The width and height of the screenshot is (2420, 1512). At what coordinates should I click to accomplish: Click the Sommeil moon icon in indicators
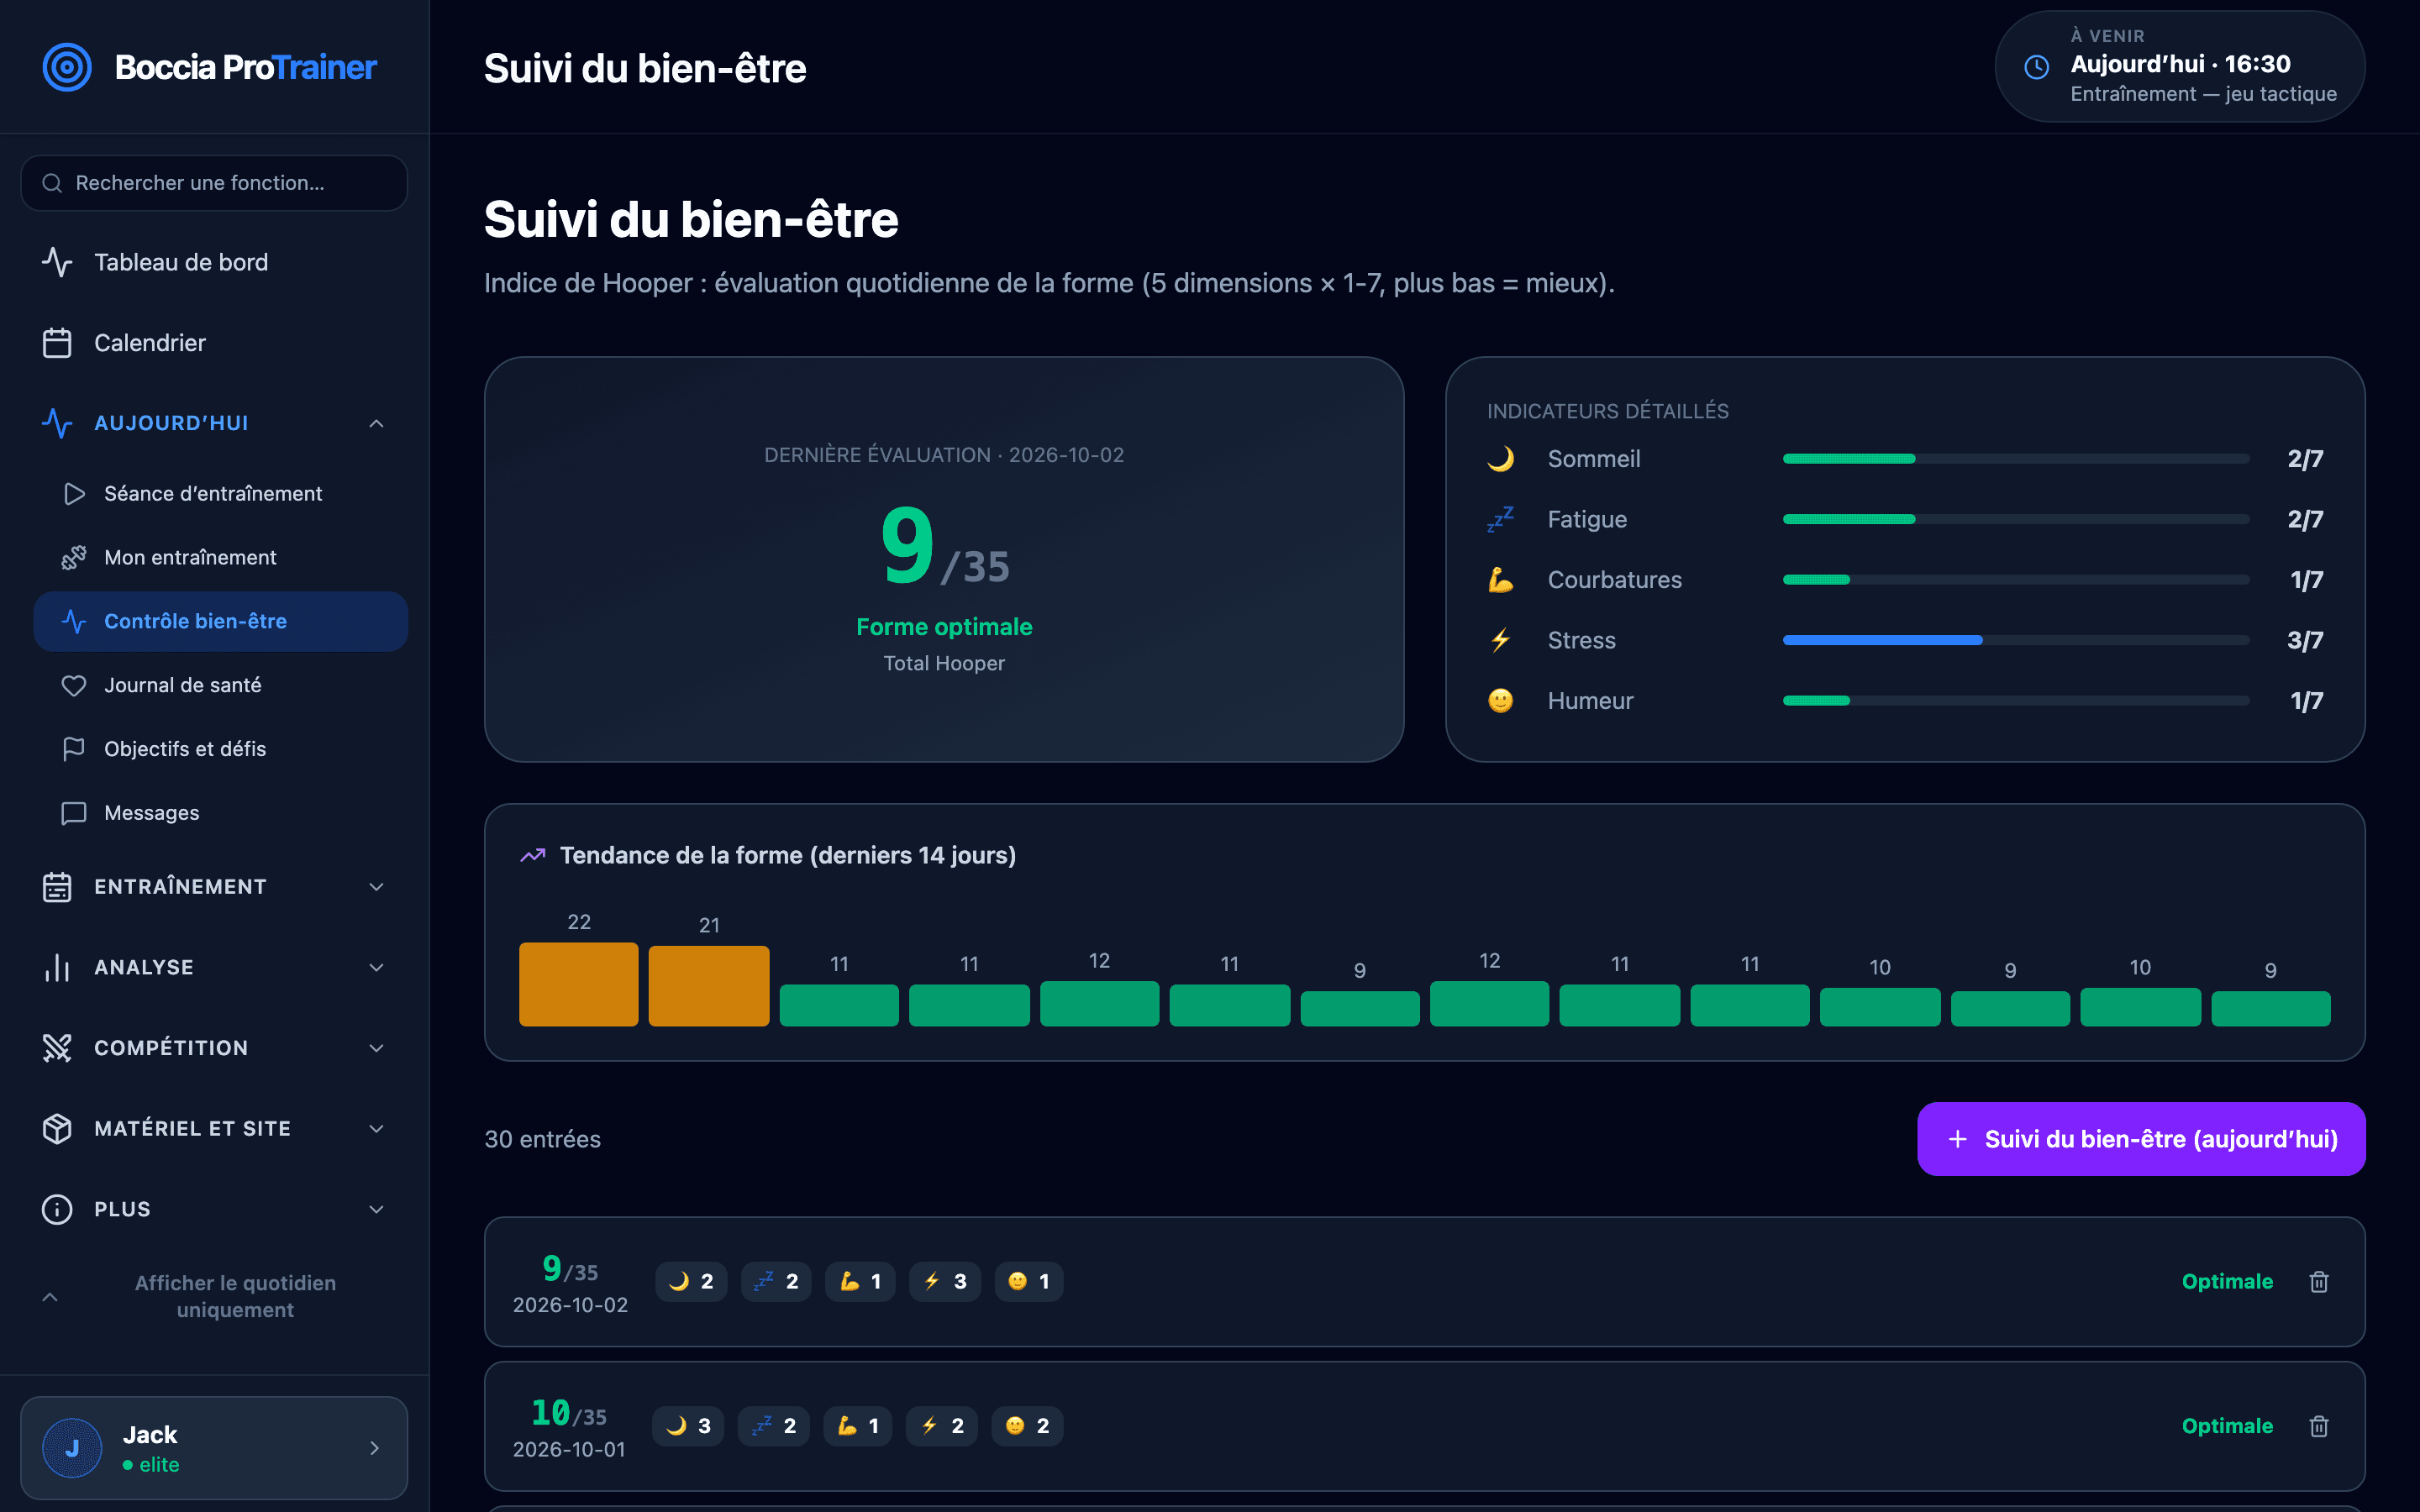1500,459
